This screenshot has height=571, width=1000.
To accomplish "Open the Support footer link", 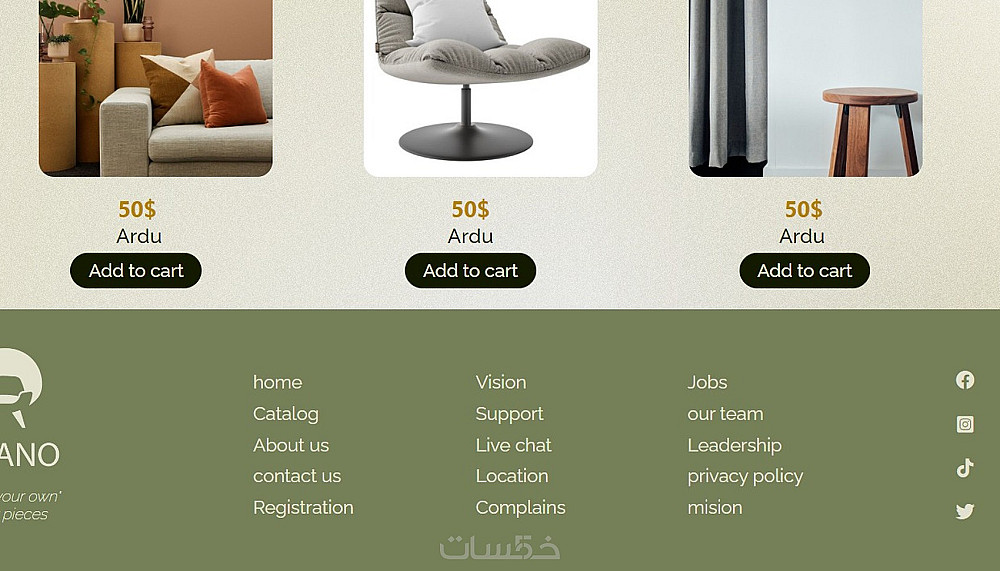I will click(x=510, y=414).
